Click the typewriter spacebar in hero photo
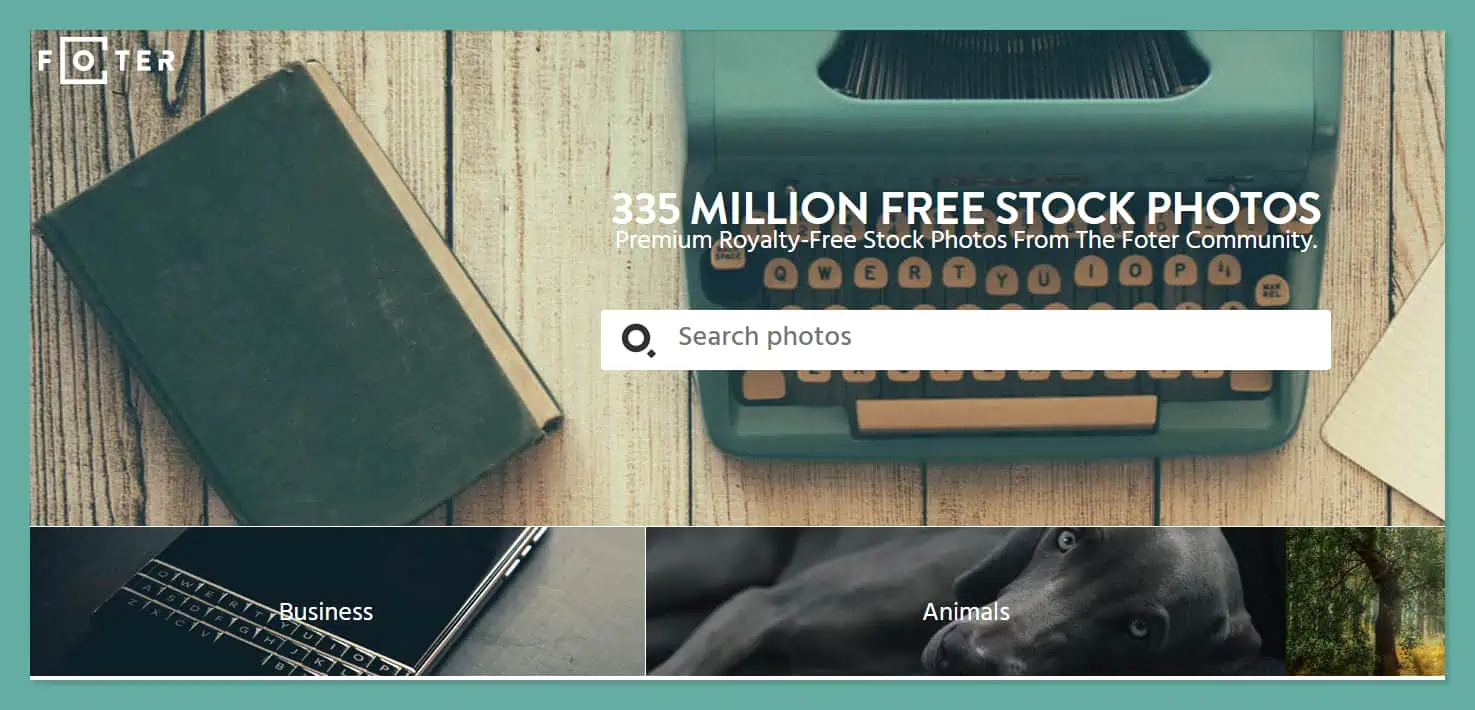Screen dimensions: 1475x710 [1006, 412]
